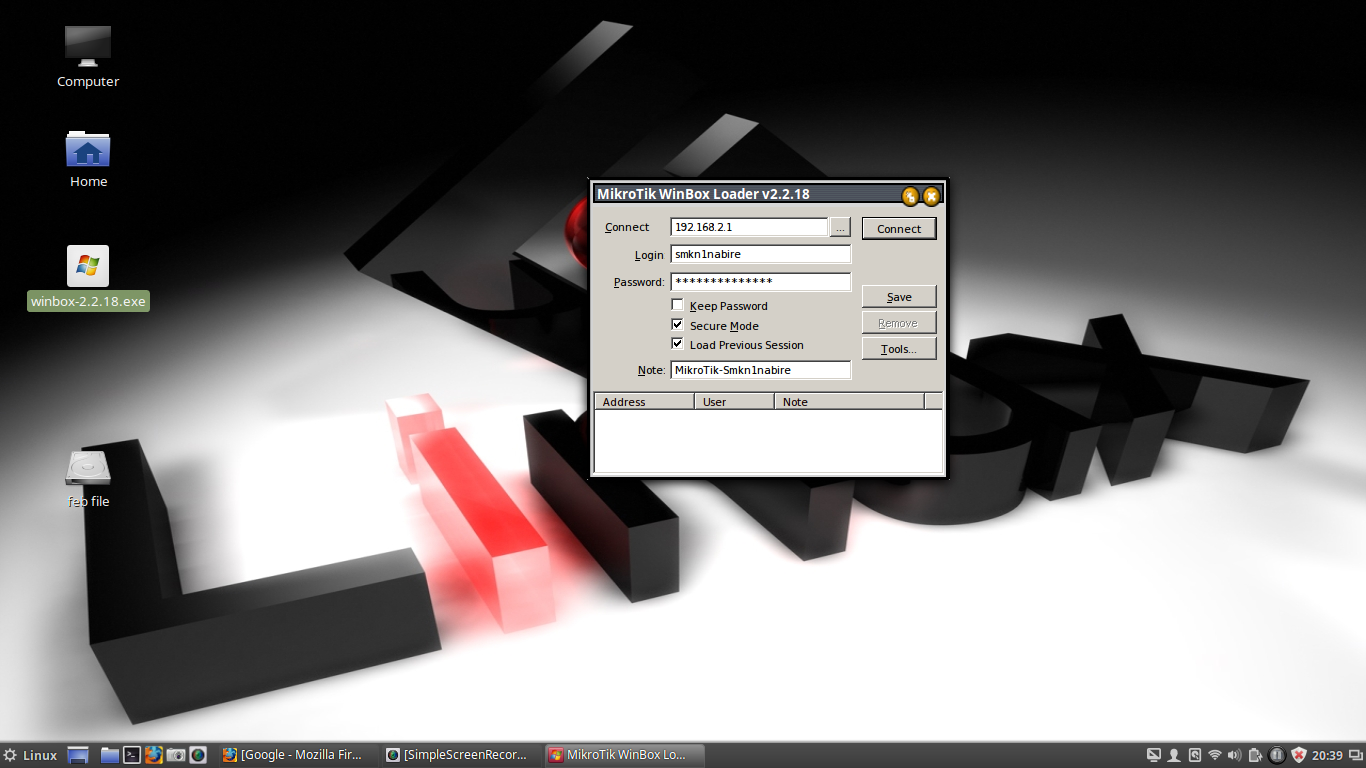Open the user account tray icon

click(1174, 755)
